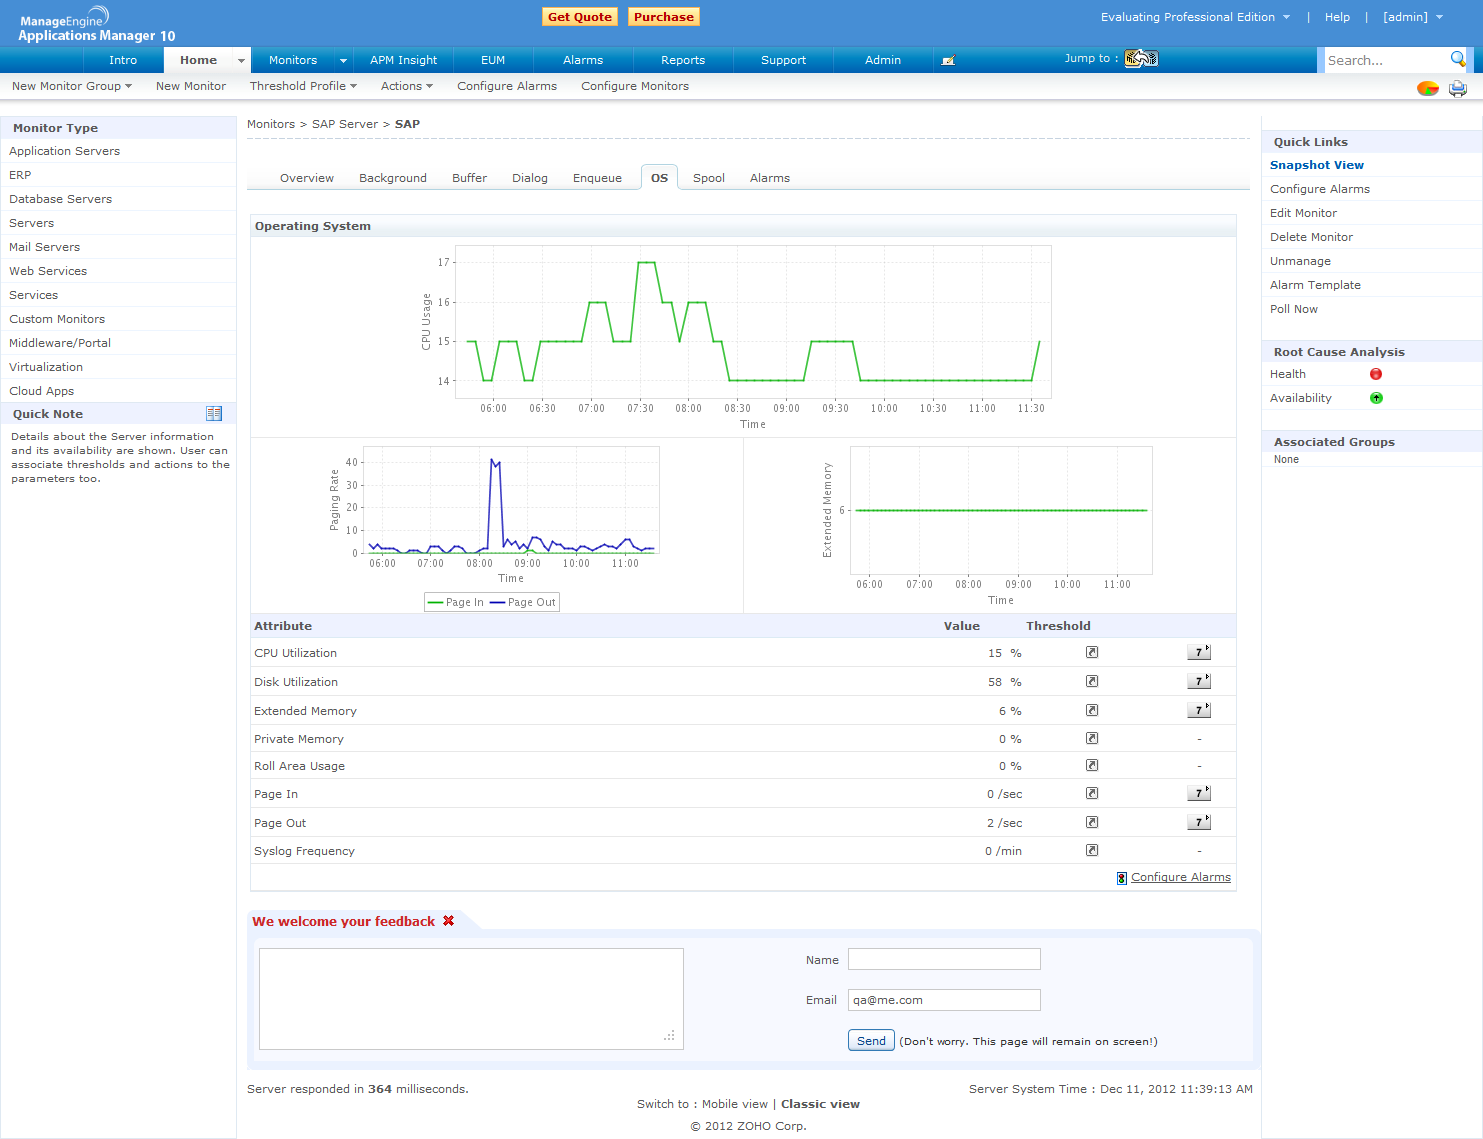Open threshold icon for CPU Utilization
Screen dimensions: 1483x1139
coord(1092,652)
